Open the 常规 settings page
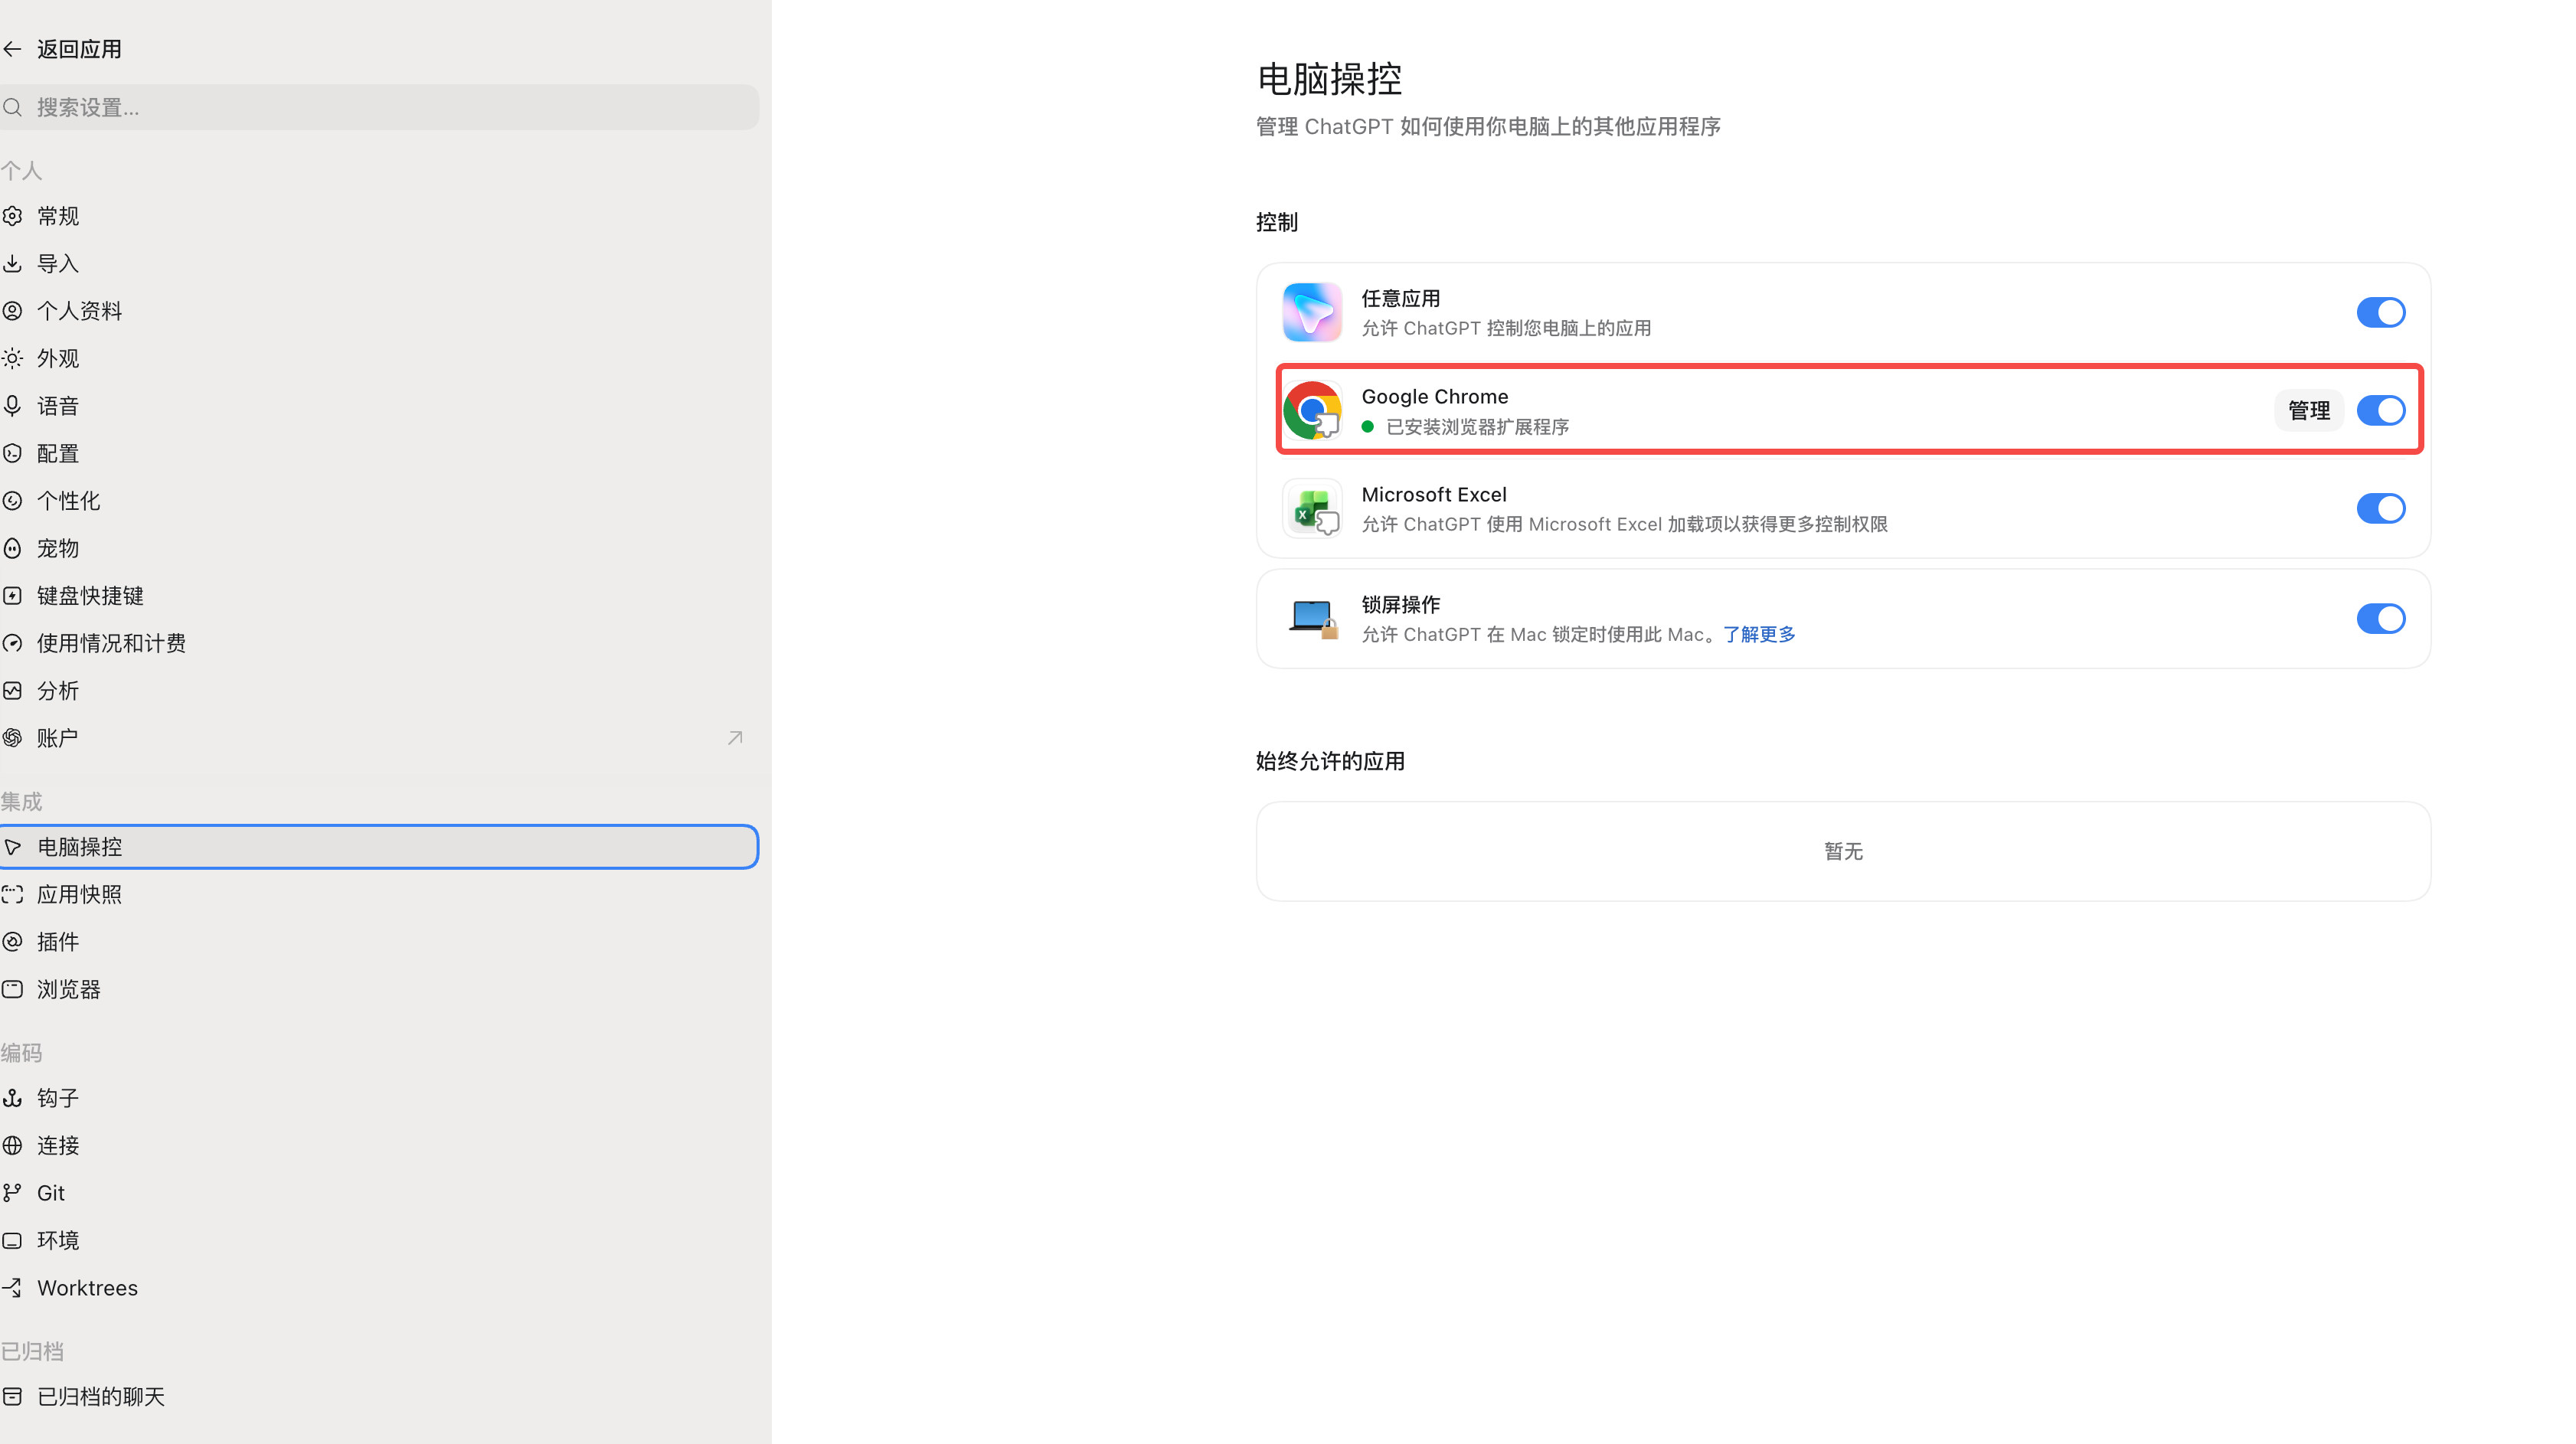Viewport: 2576px width, 1444px height. pos(379,216)
